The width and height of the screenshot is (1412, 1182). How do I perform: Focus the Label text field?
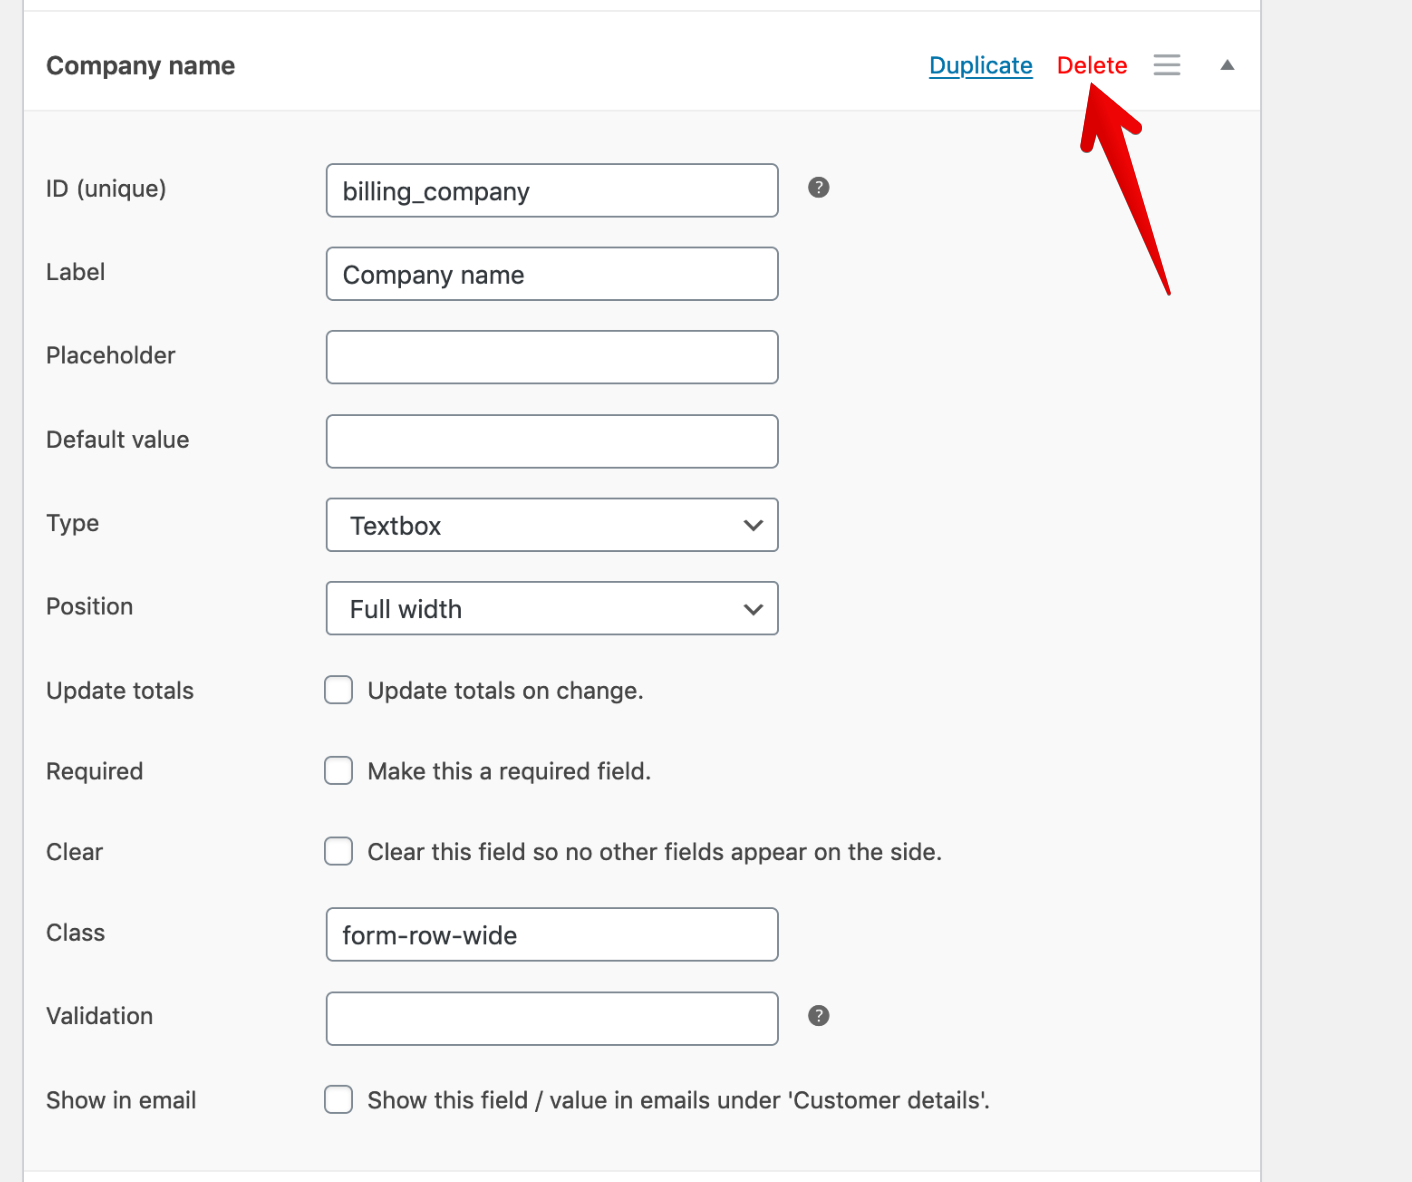tap(552, 274)
